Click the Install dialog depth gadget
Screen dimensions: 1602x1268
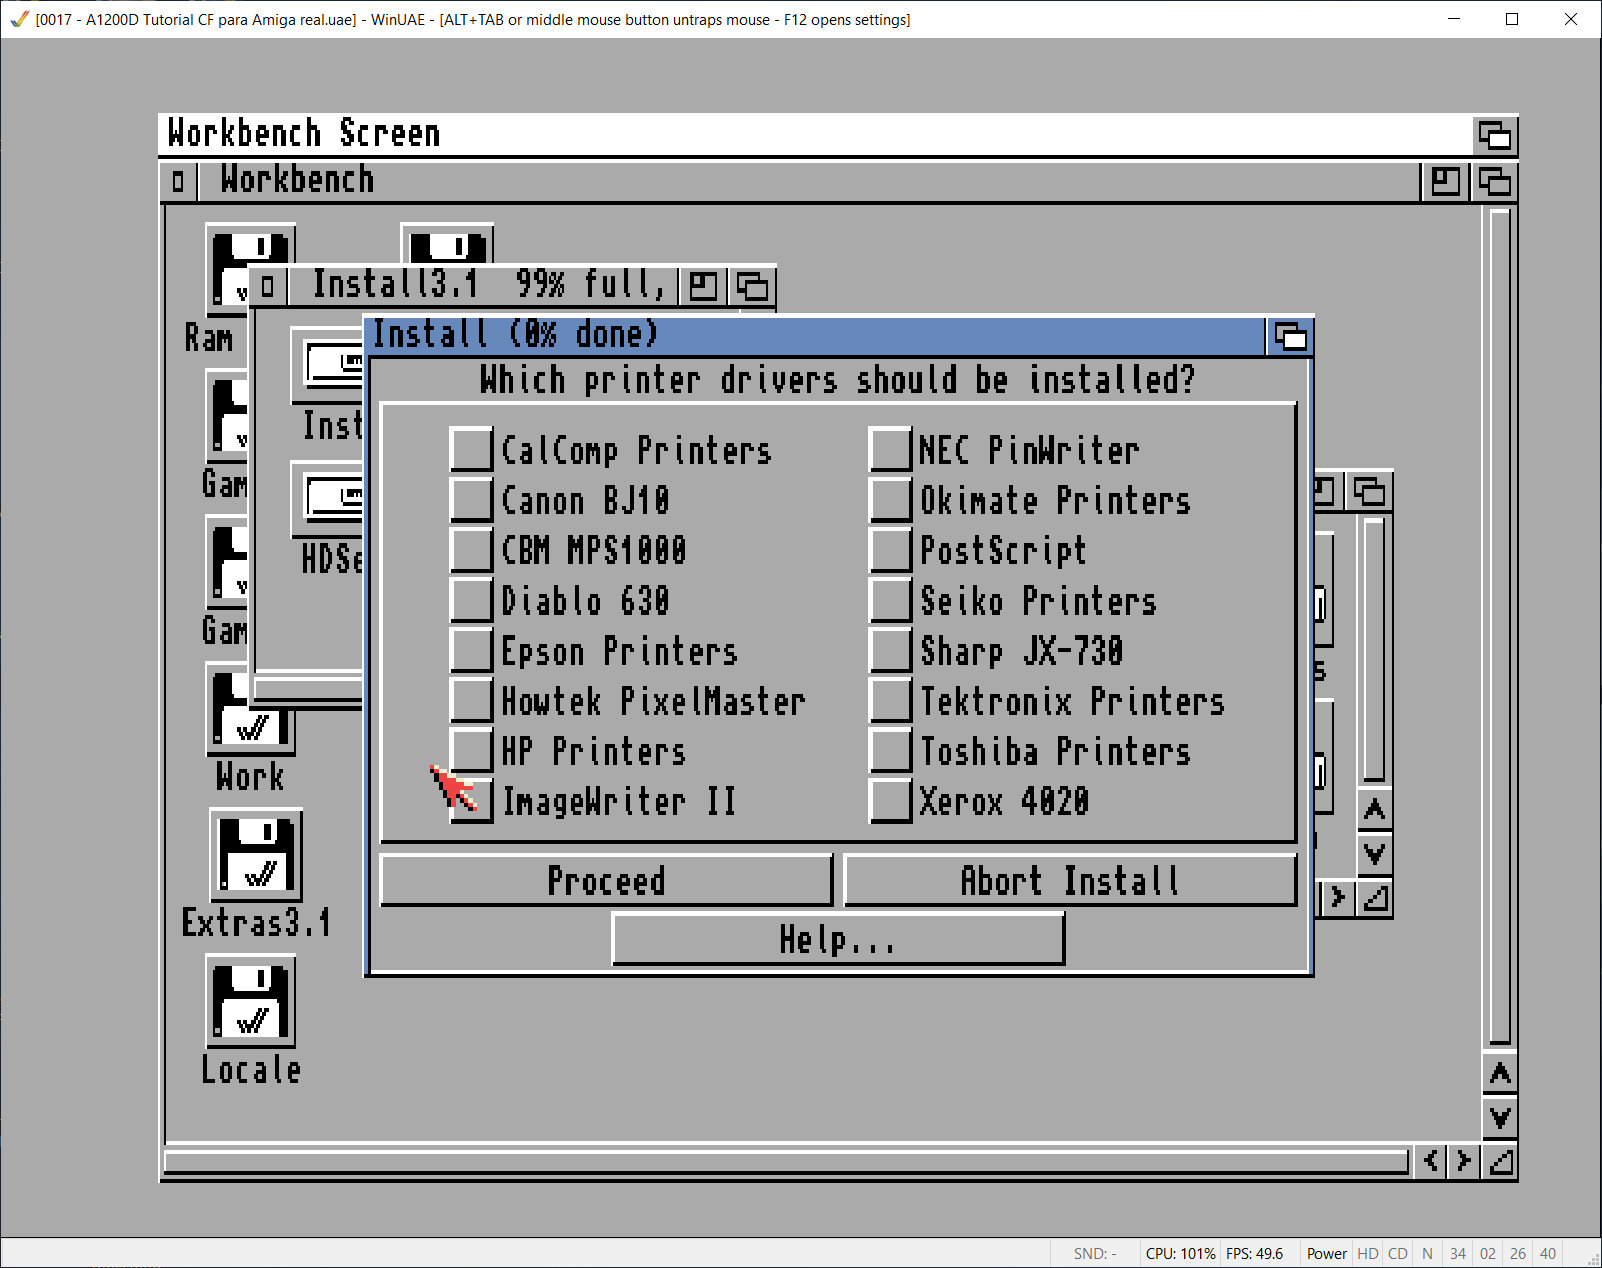click(x=1290, y=336)
